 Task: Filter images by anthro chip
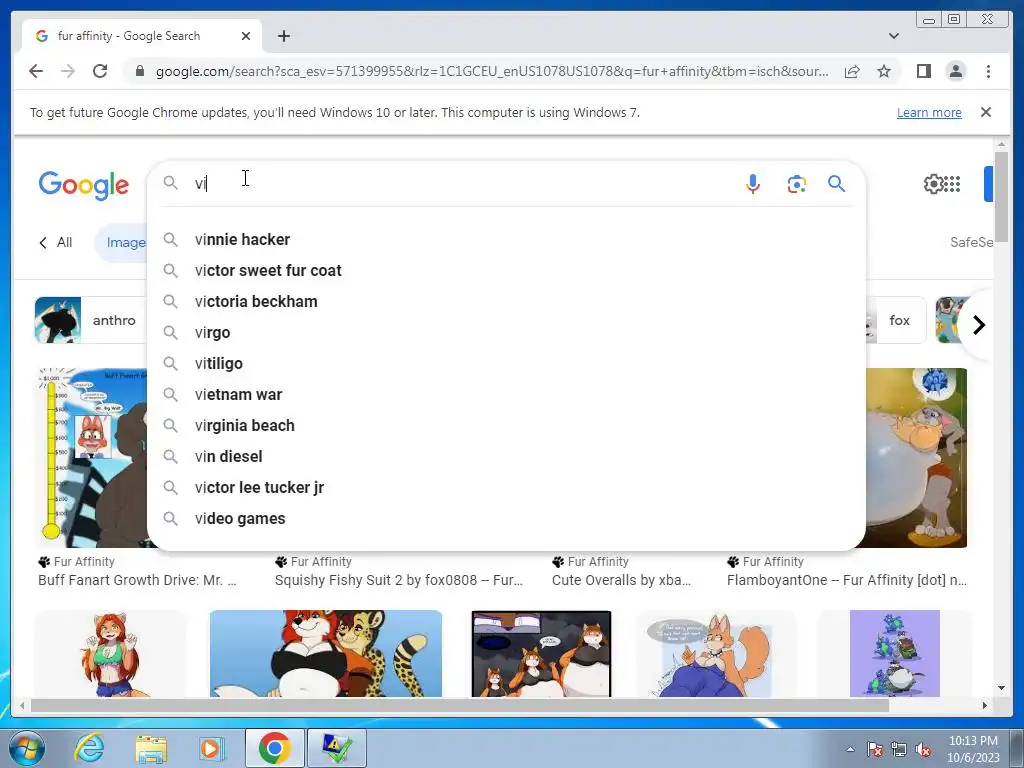pos(91,320)
